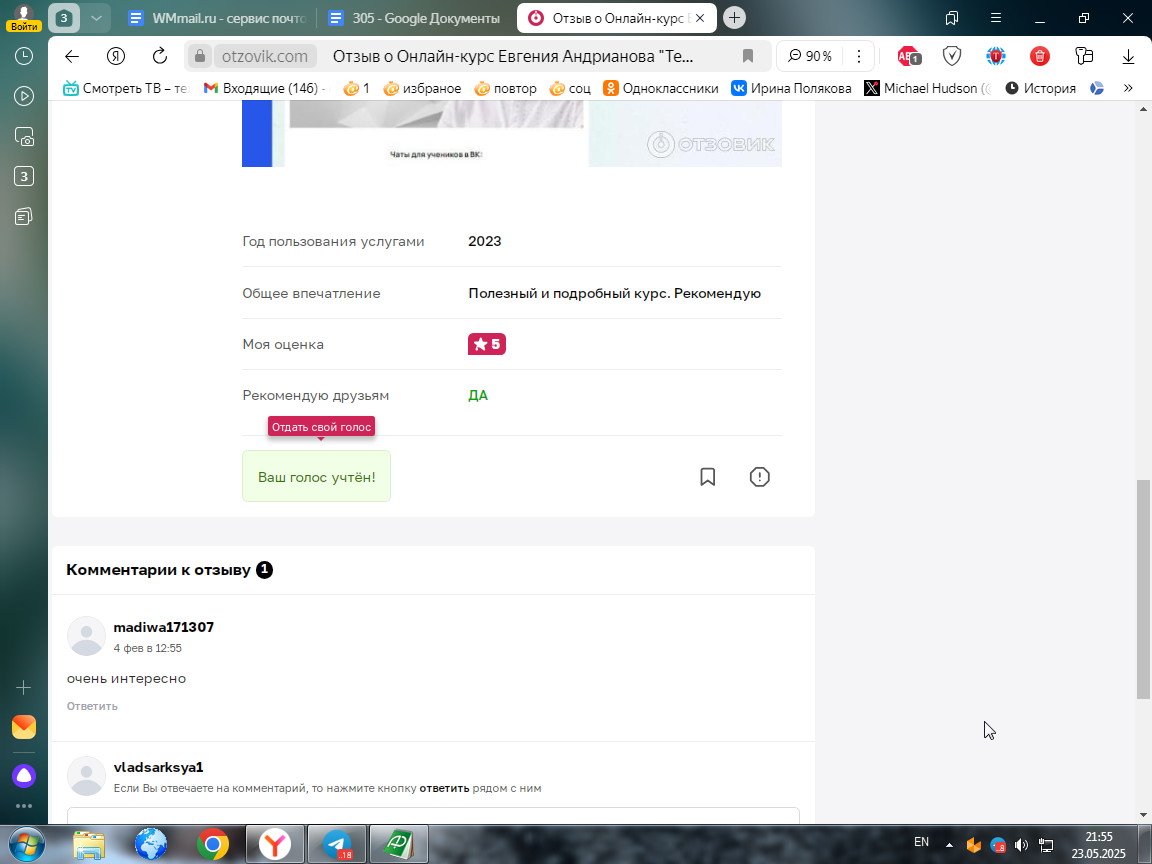Viewport: 1152px width, 864px height.
Task: Open browser main menu hamburger
Action: coord(996,18)
